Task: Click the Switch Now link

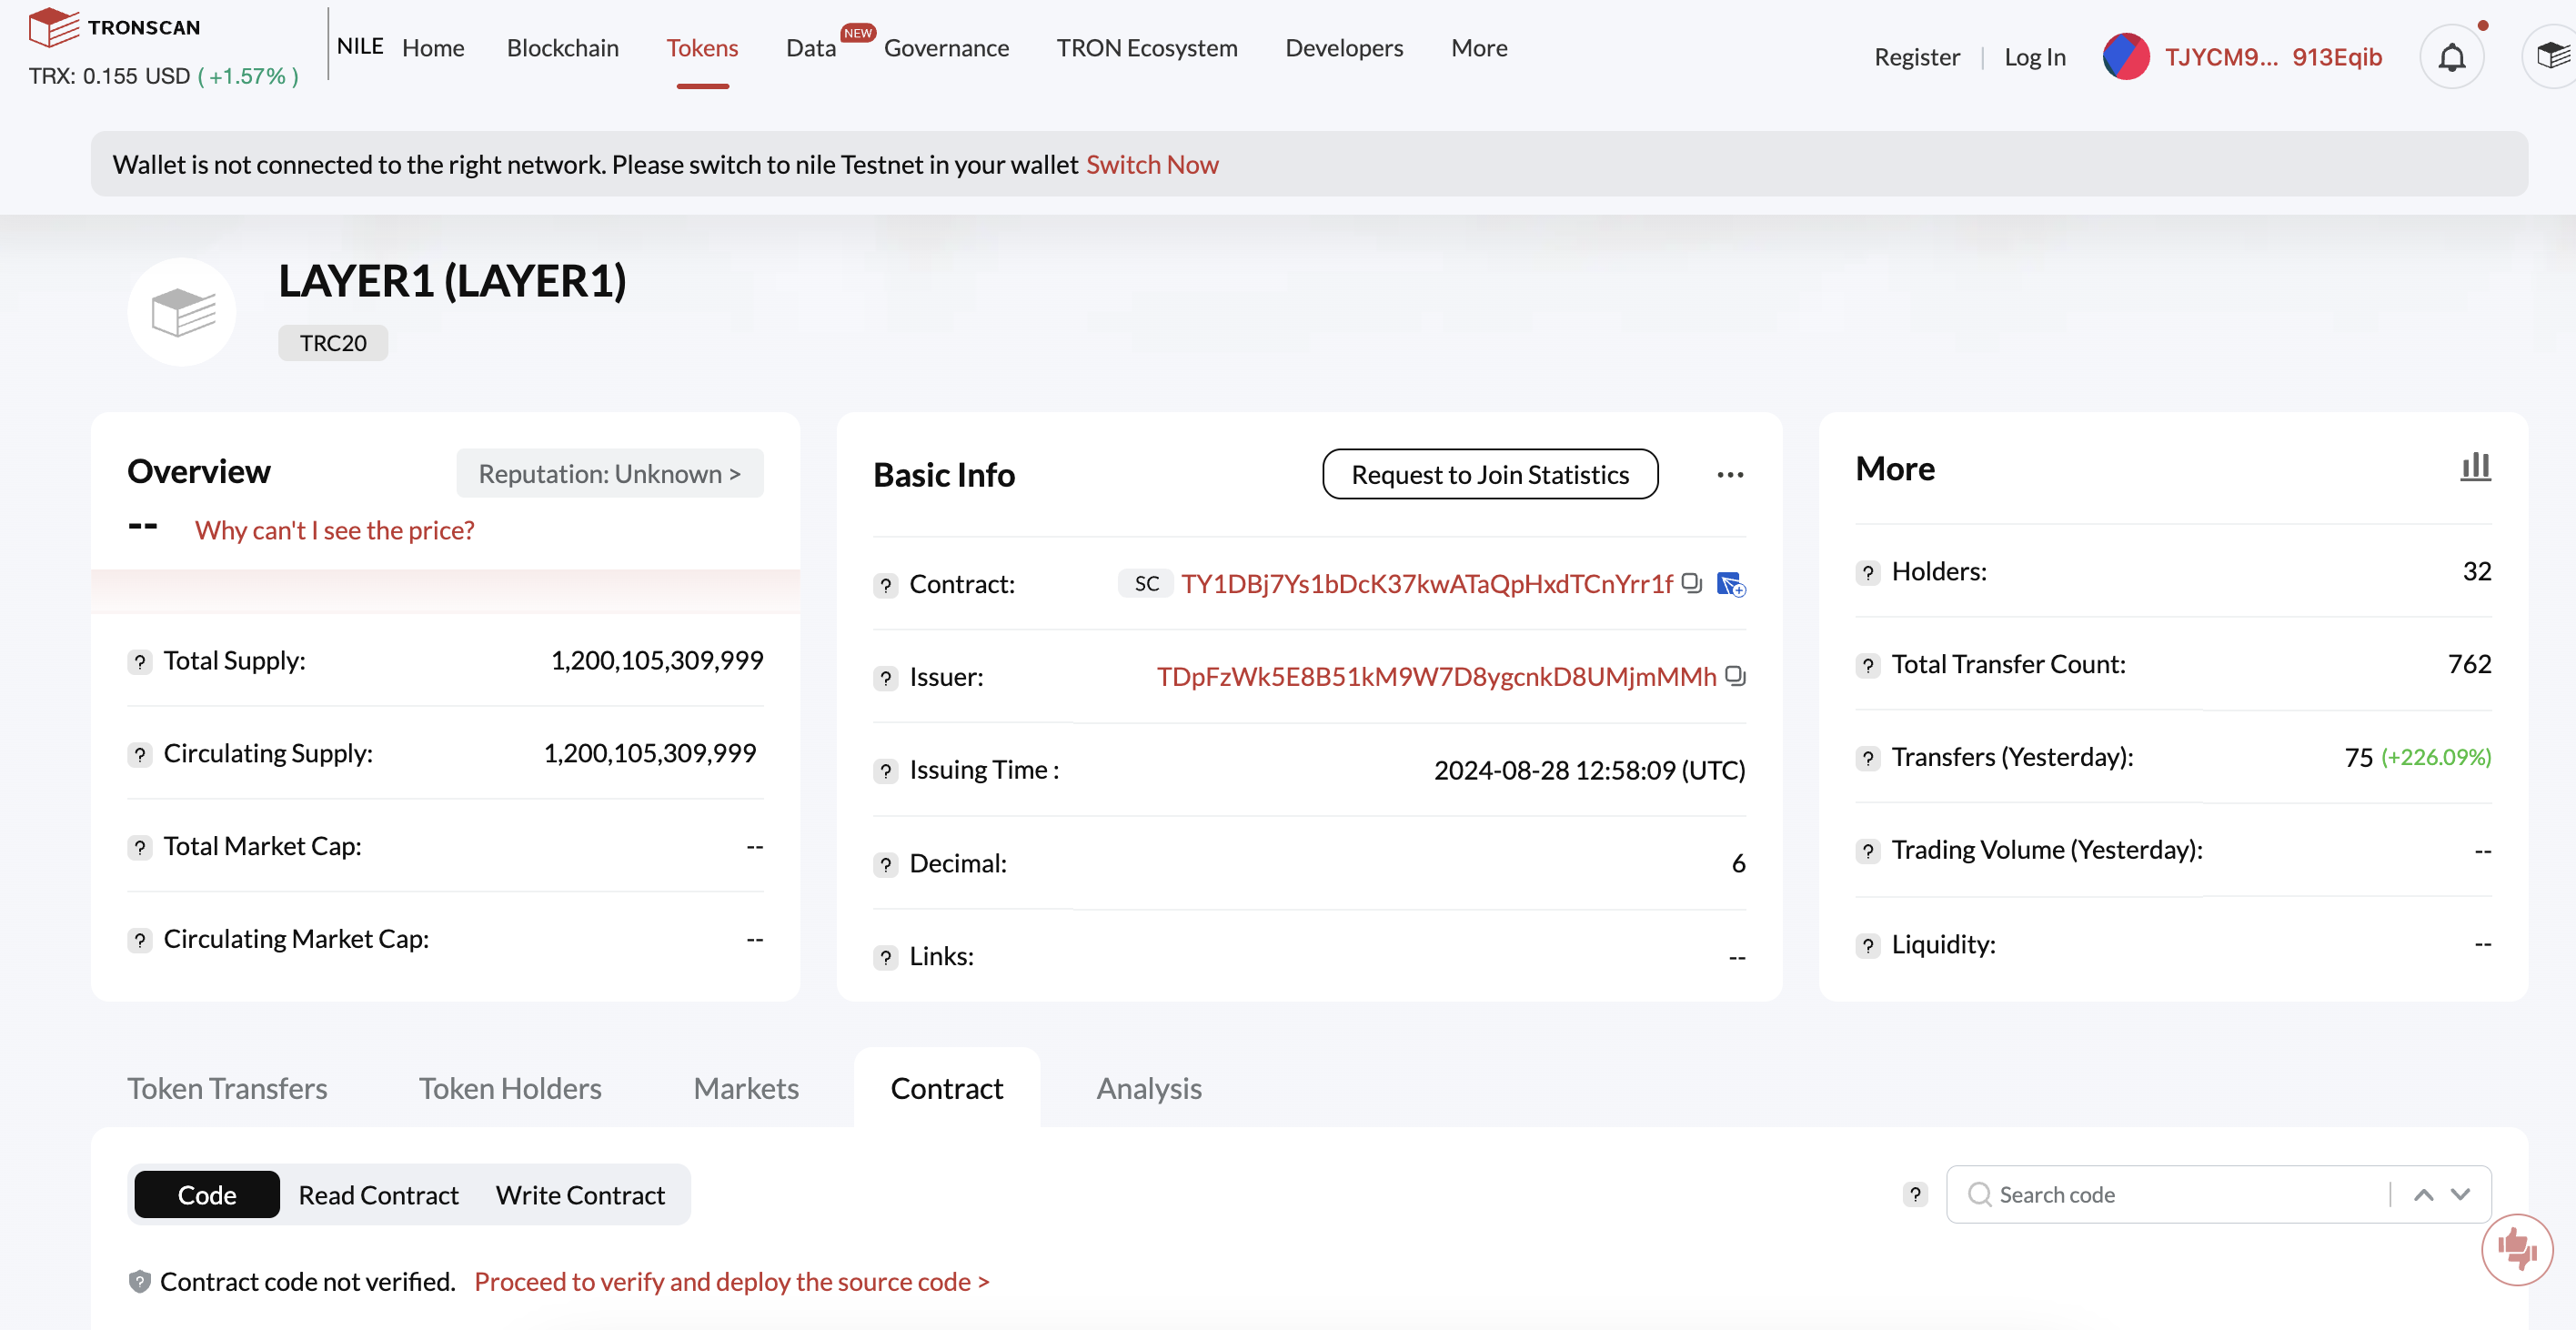Action: [x=1152, y=164]
